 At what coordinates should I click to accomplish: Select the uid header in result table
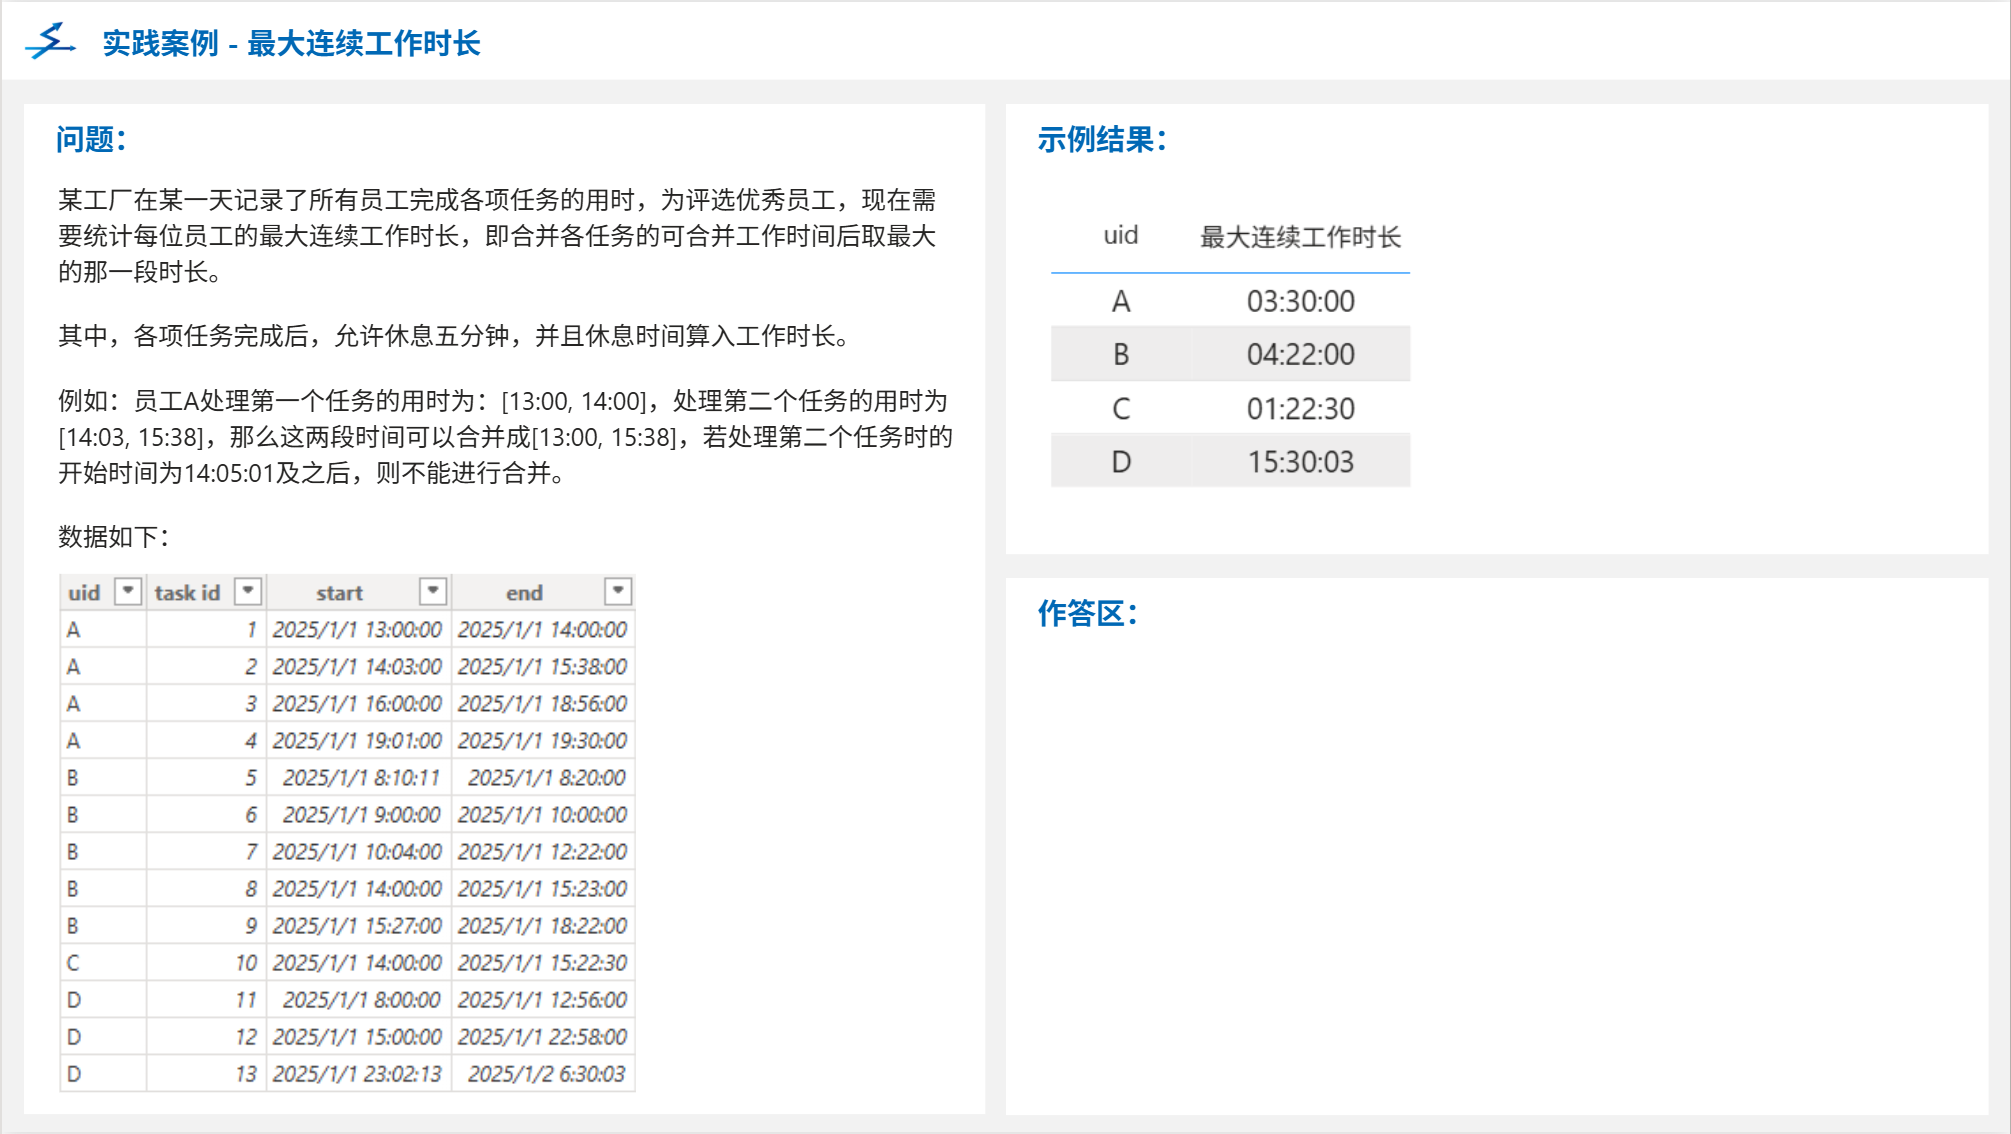click(x=1120, y=236)
